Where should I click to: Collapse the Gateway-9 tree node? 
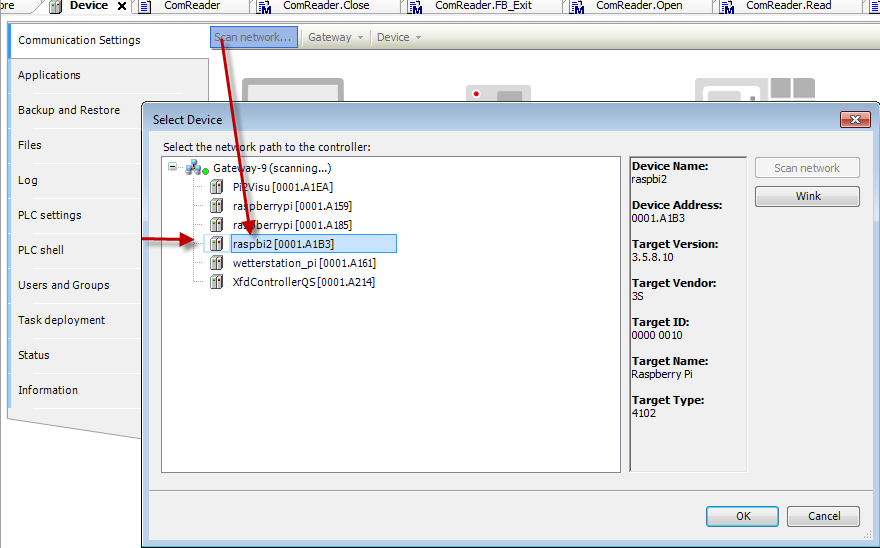[x=173, y=168]
